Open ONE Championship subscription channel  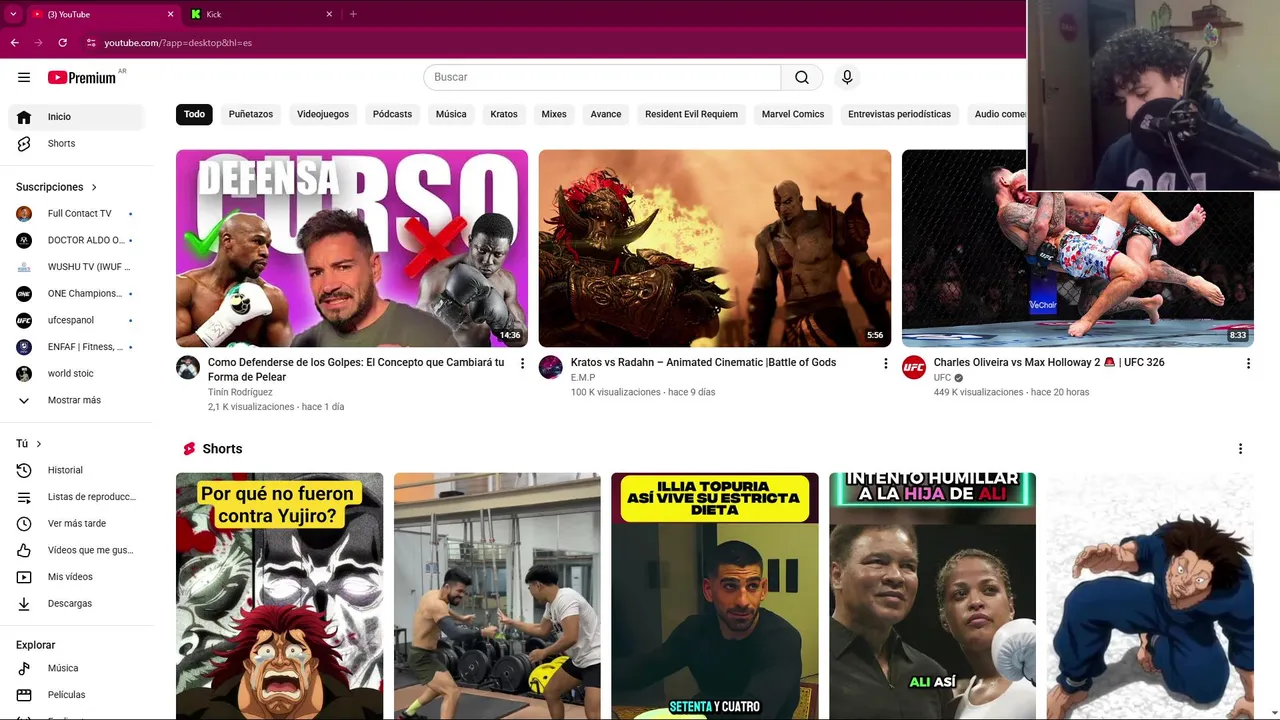76,293
